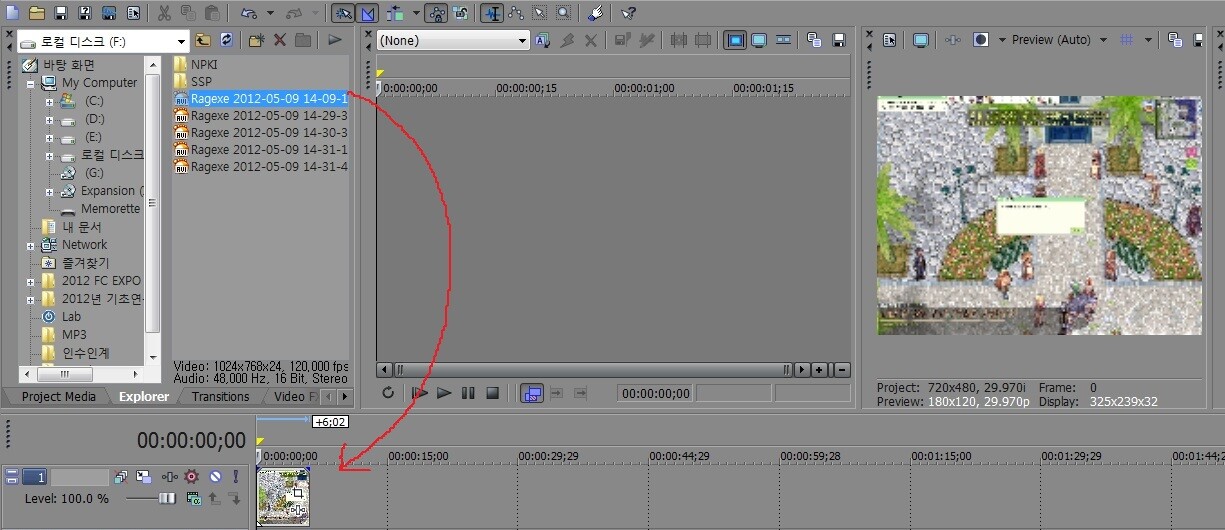
Task: Open Track Motion on video track 1
Action: pos(144,477)
